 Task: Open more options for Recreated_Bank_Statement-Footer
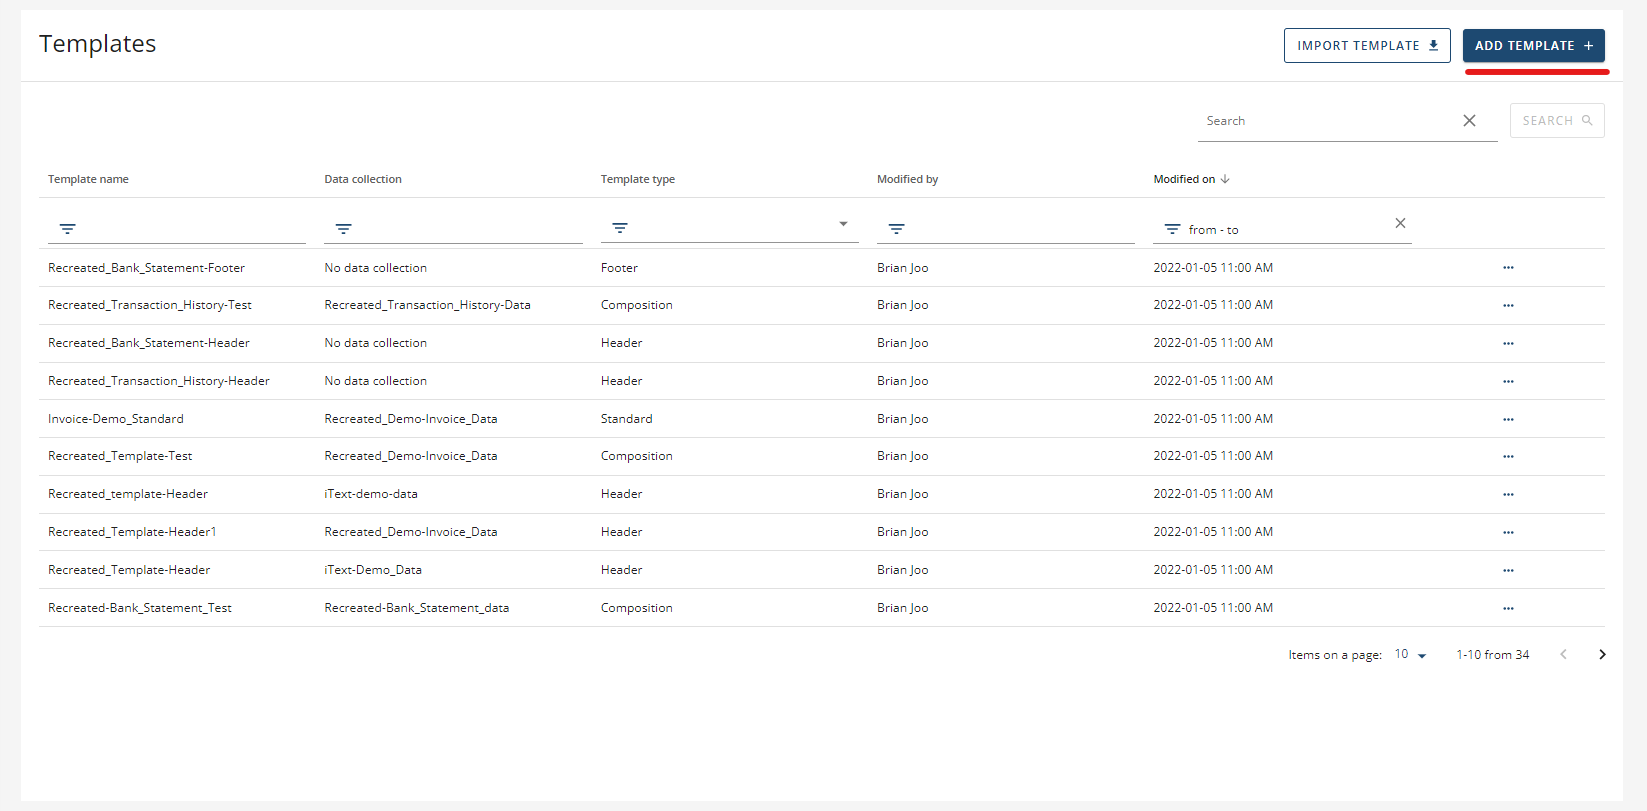[x=1508, y=268]
